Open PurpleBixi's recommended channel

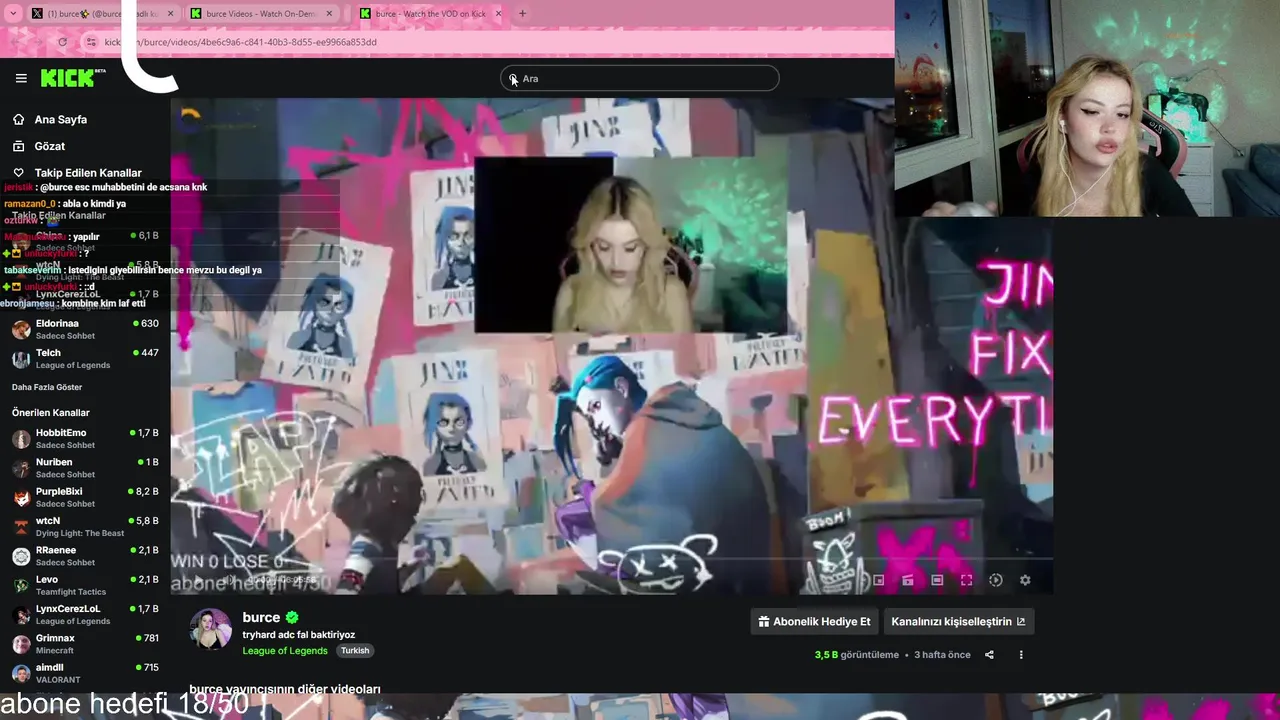coord(85,497)
